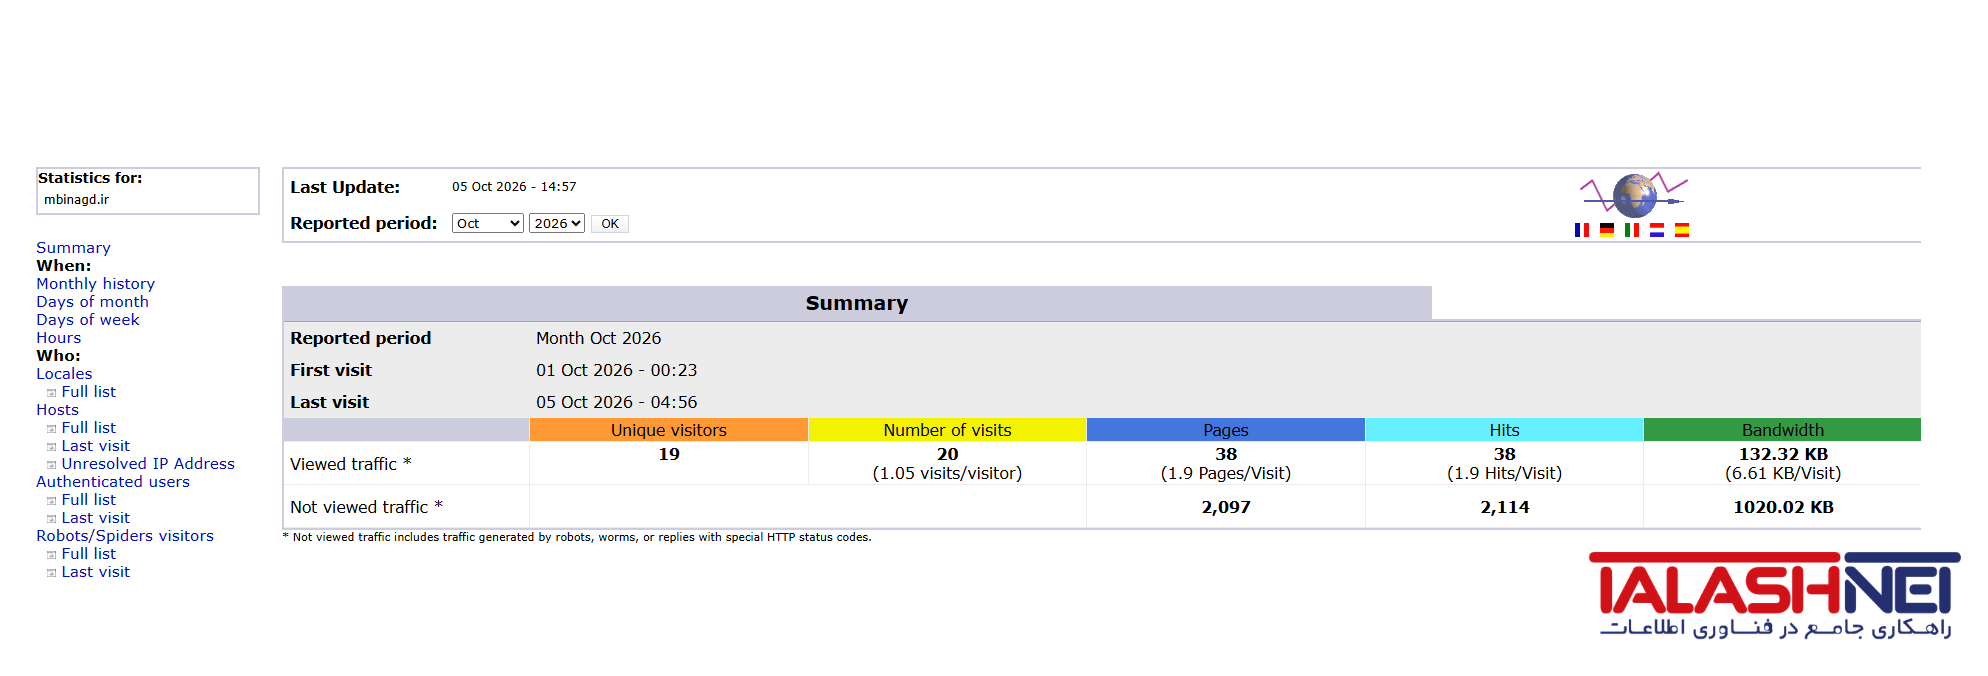The width and height of the screenshot is (1988, 676).
Task: Go to the Summary link in sidebar
Action: click(73, 248)
